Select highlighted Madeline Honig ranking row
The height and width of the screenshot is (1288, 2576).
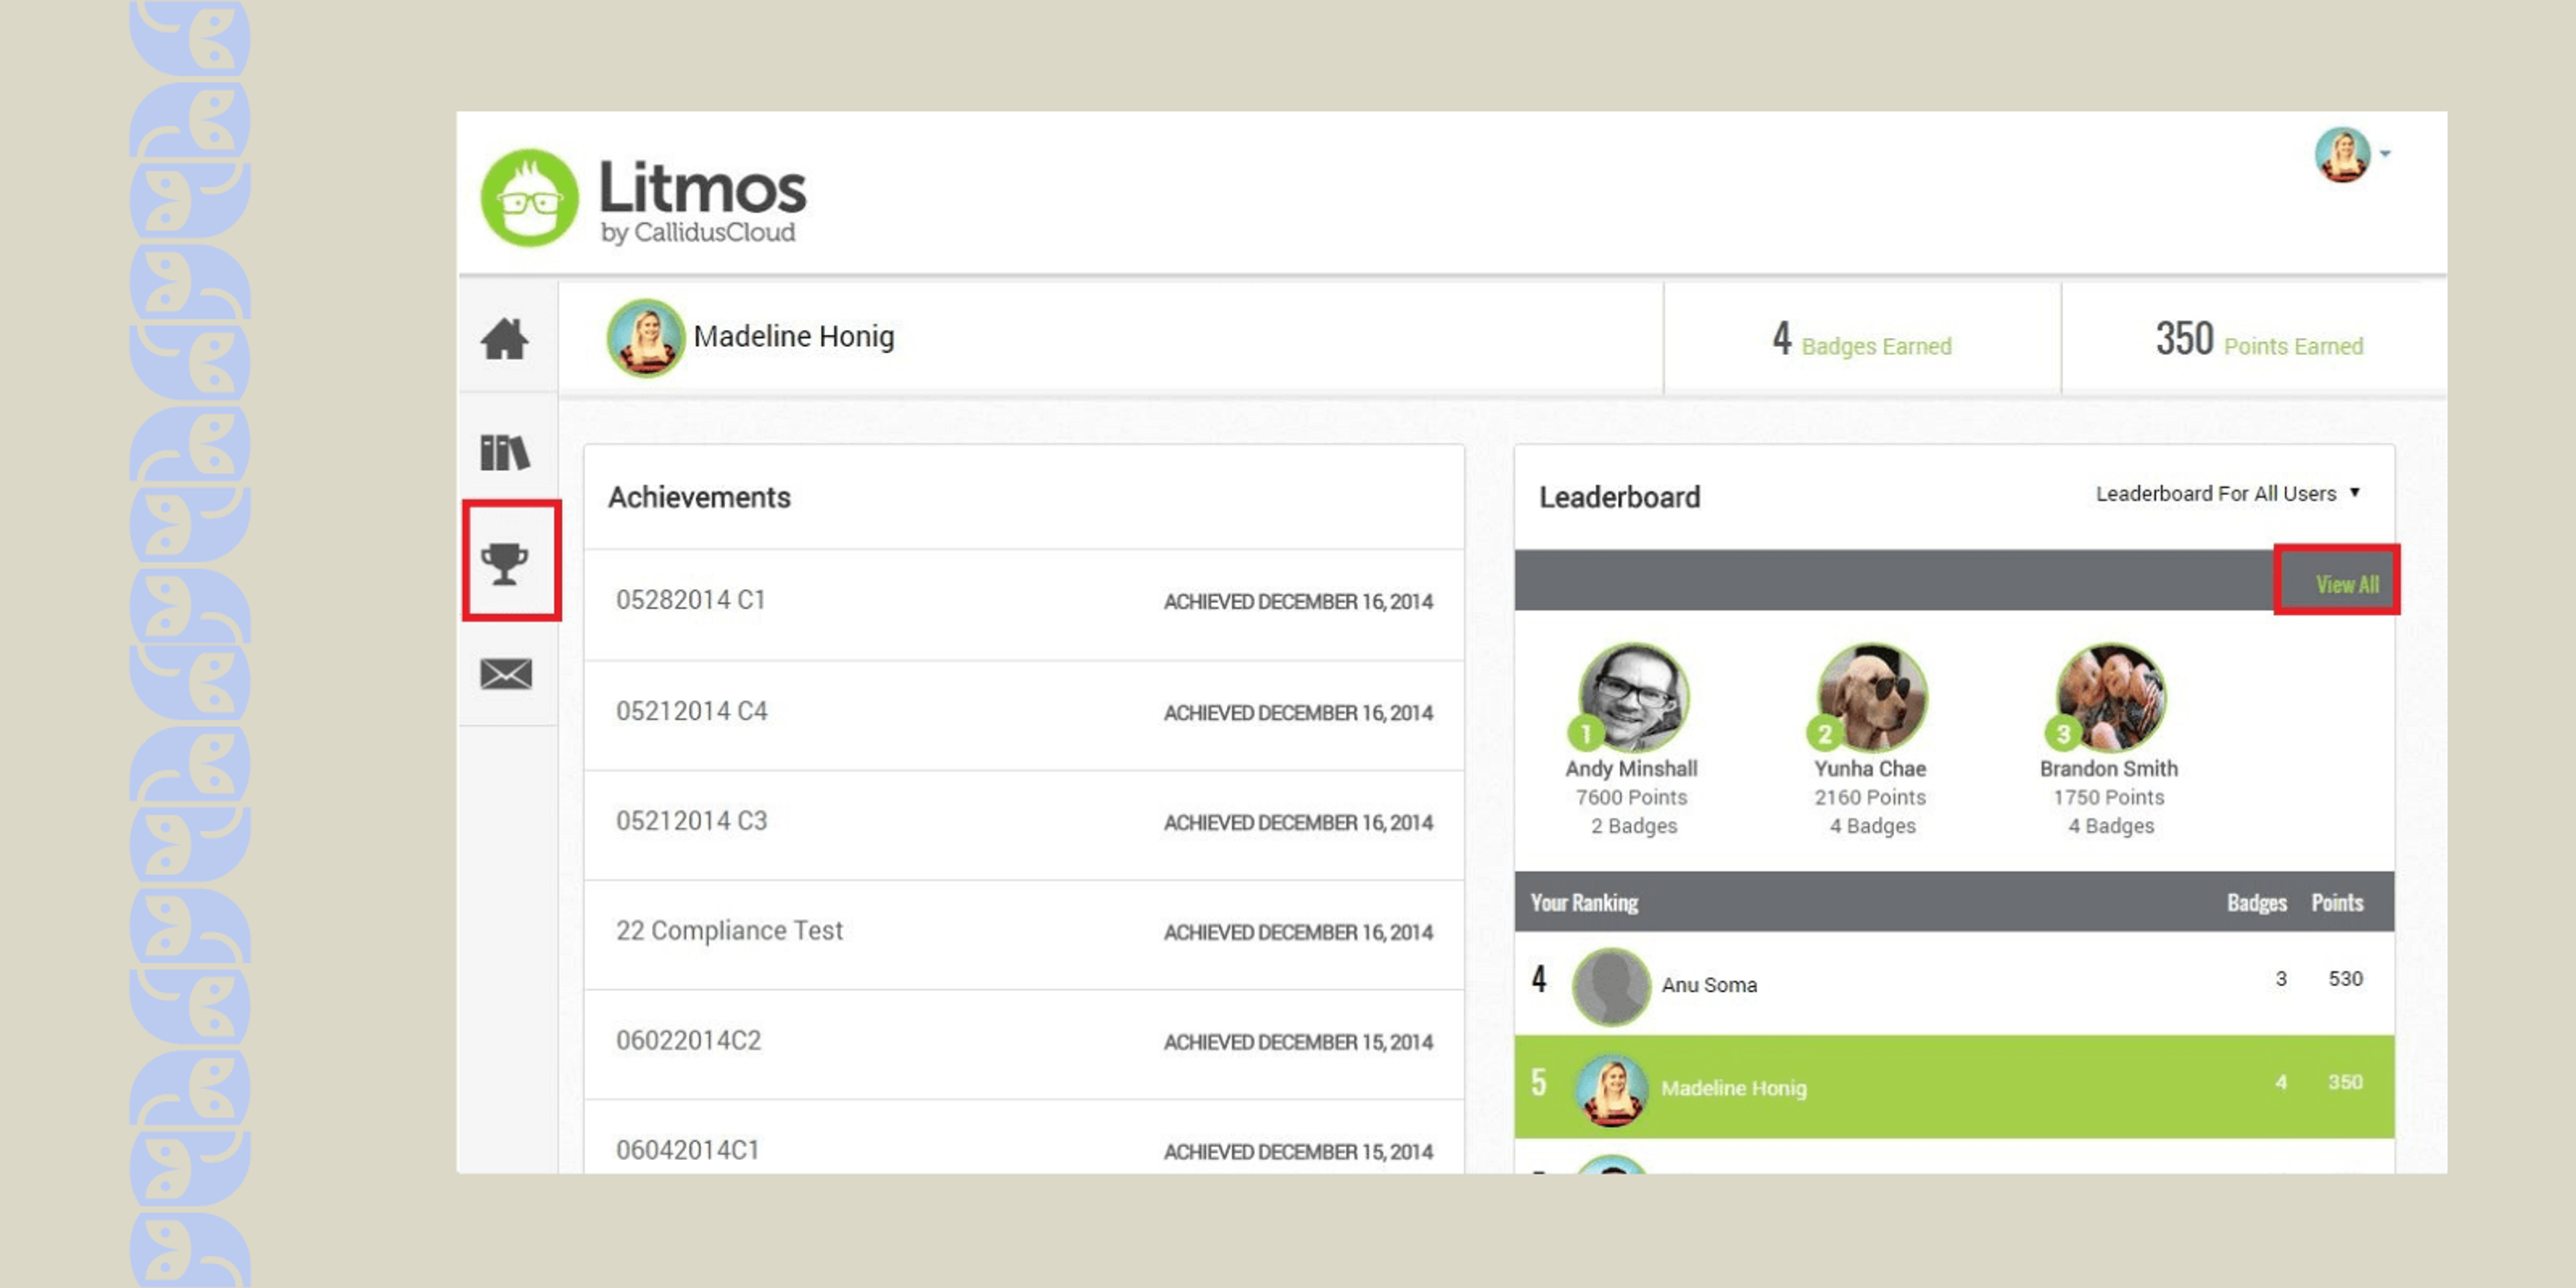[x=1954, y=1087]
